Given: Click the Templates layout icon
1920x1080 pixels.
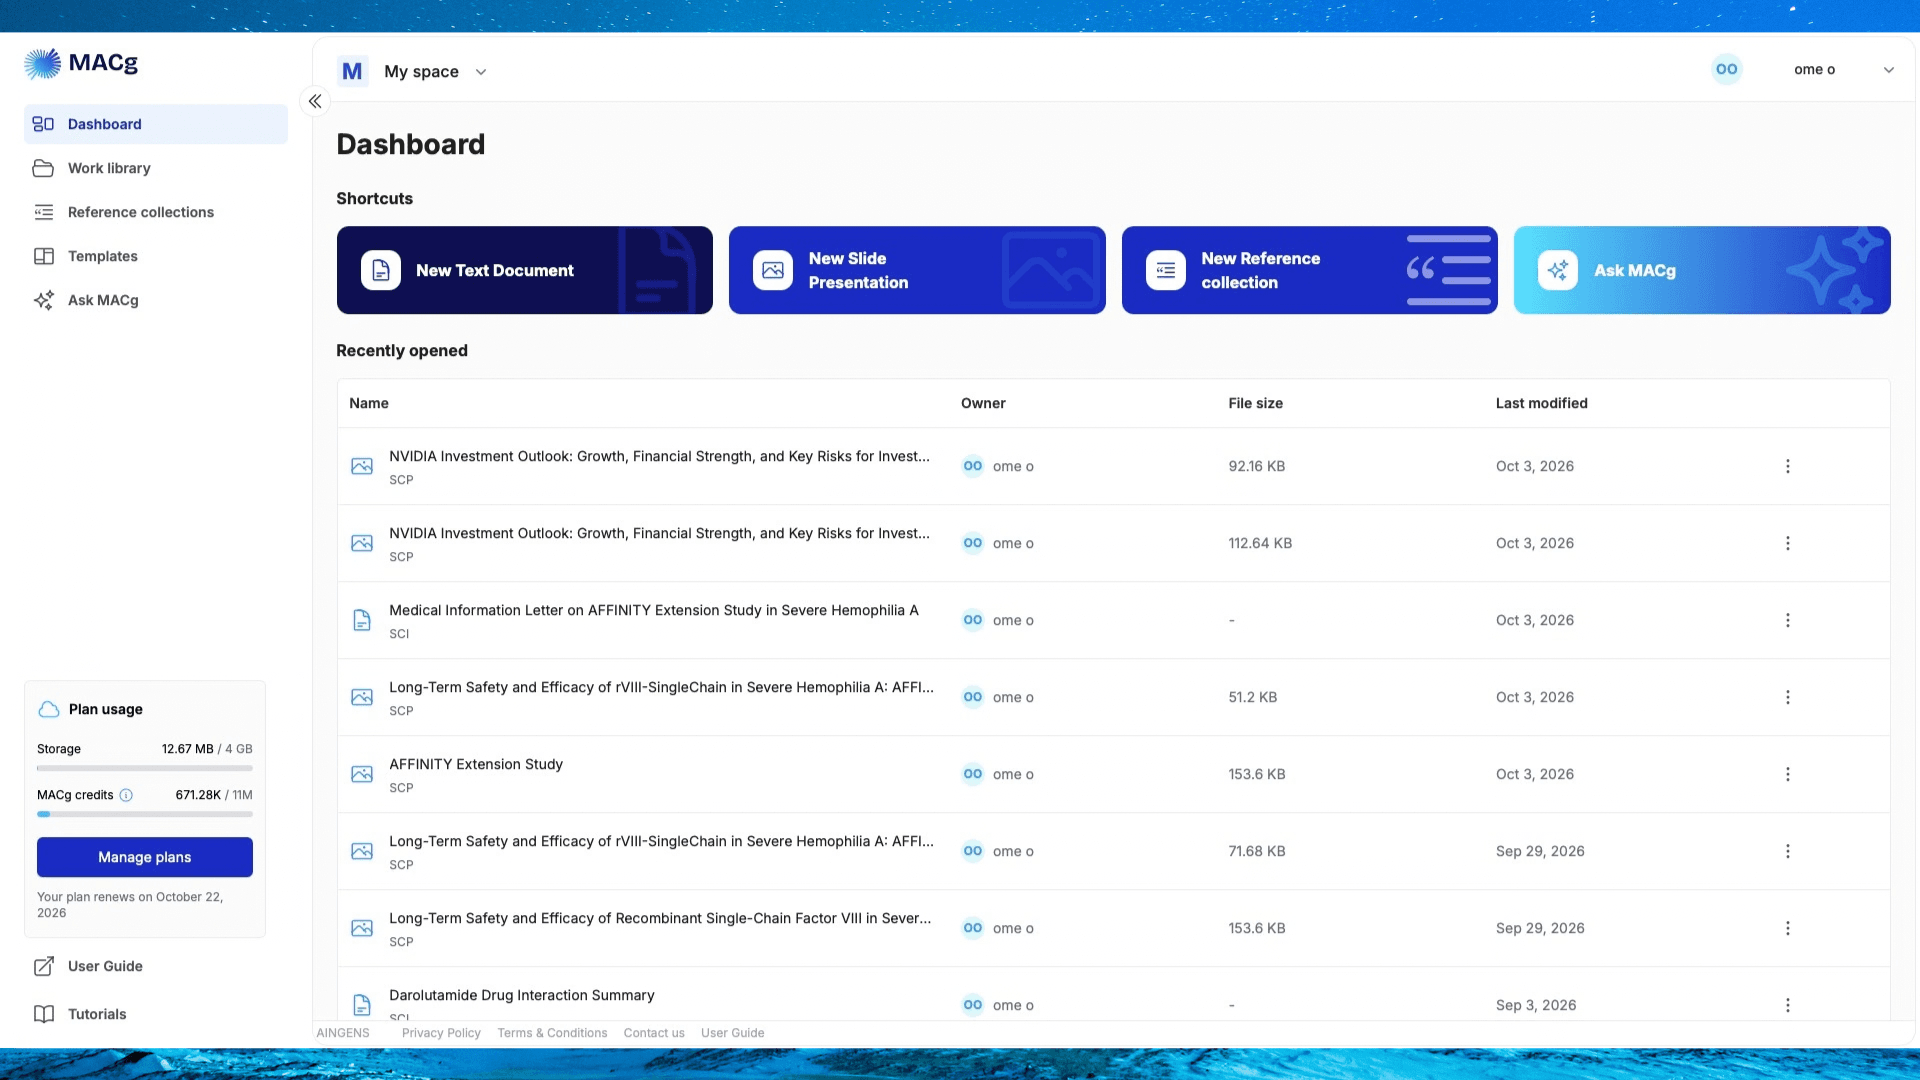Looking at the screenshot, I should (x=43, y=256).
